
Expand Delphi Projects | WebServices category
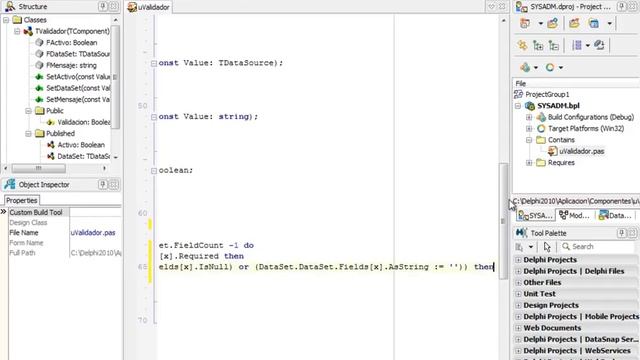click(518, 351)
